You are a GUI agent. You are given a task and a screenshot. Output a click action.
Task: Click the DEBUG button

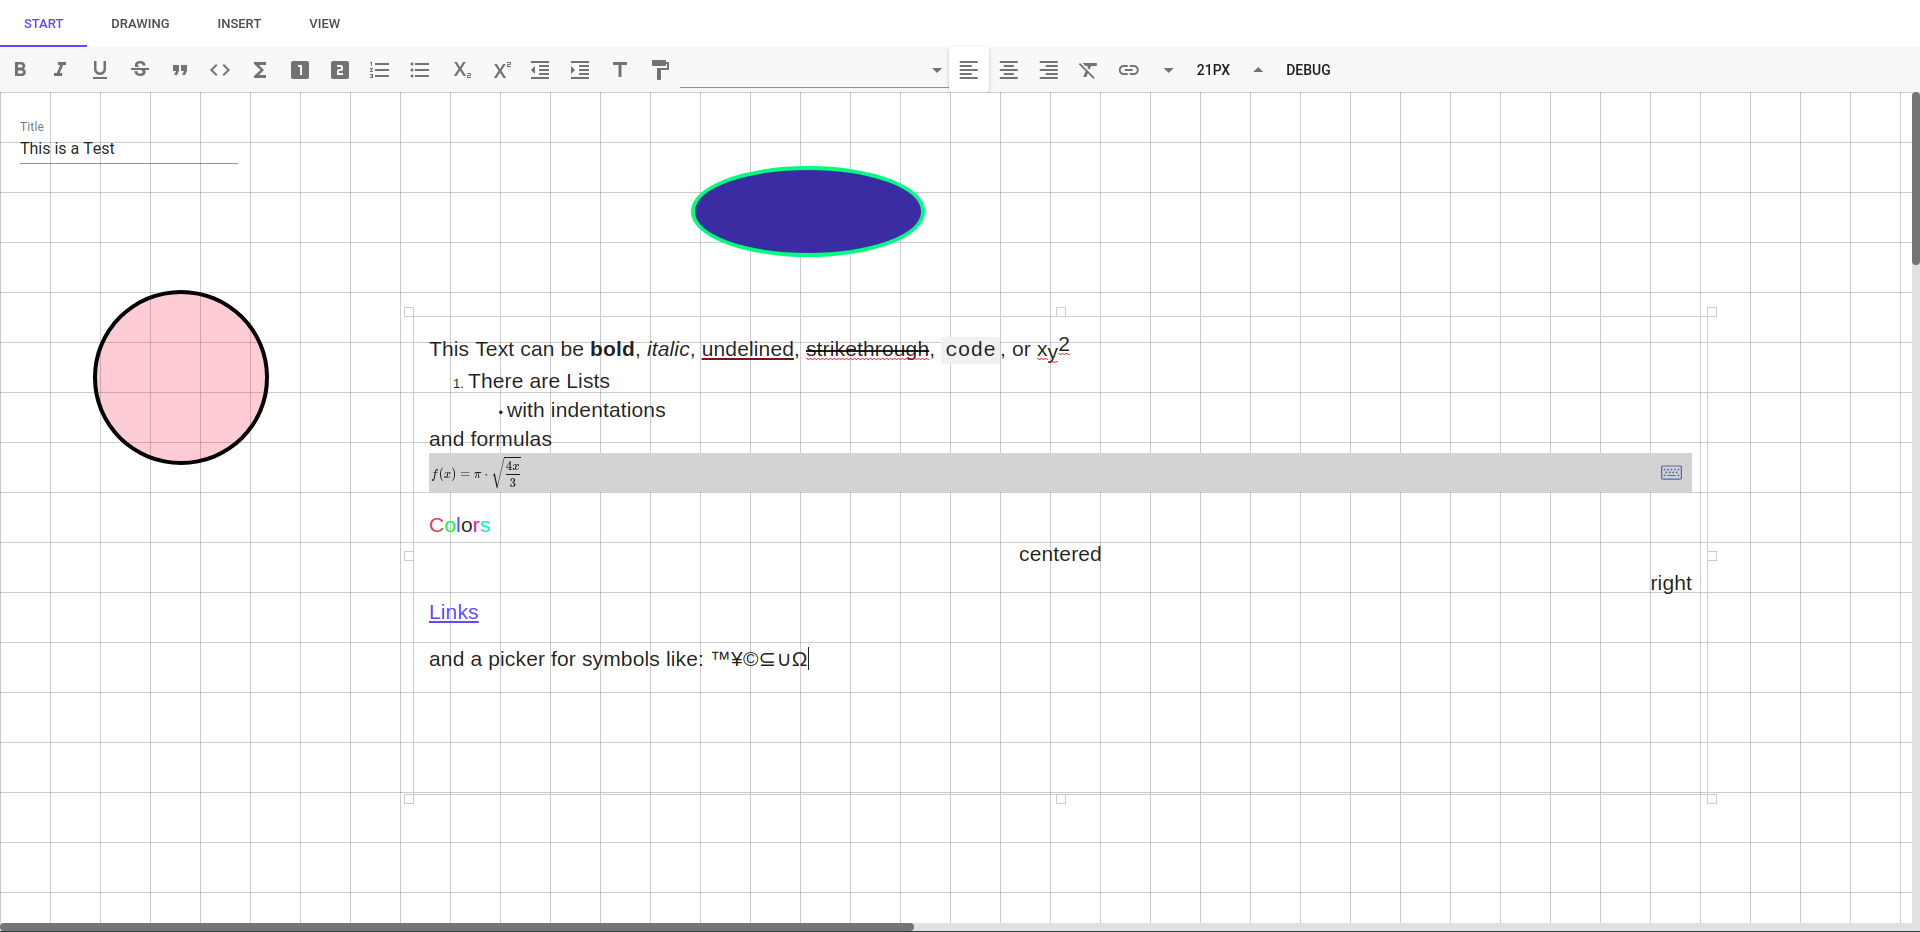[1308, 70]
